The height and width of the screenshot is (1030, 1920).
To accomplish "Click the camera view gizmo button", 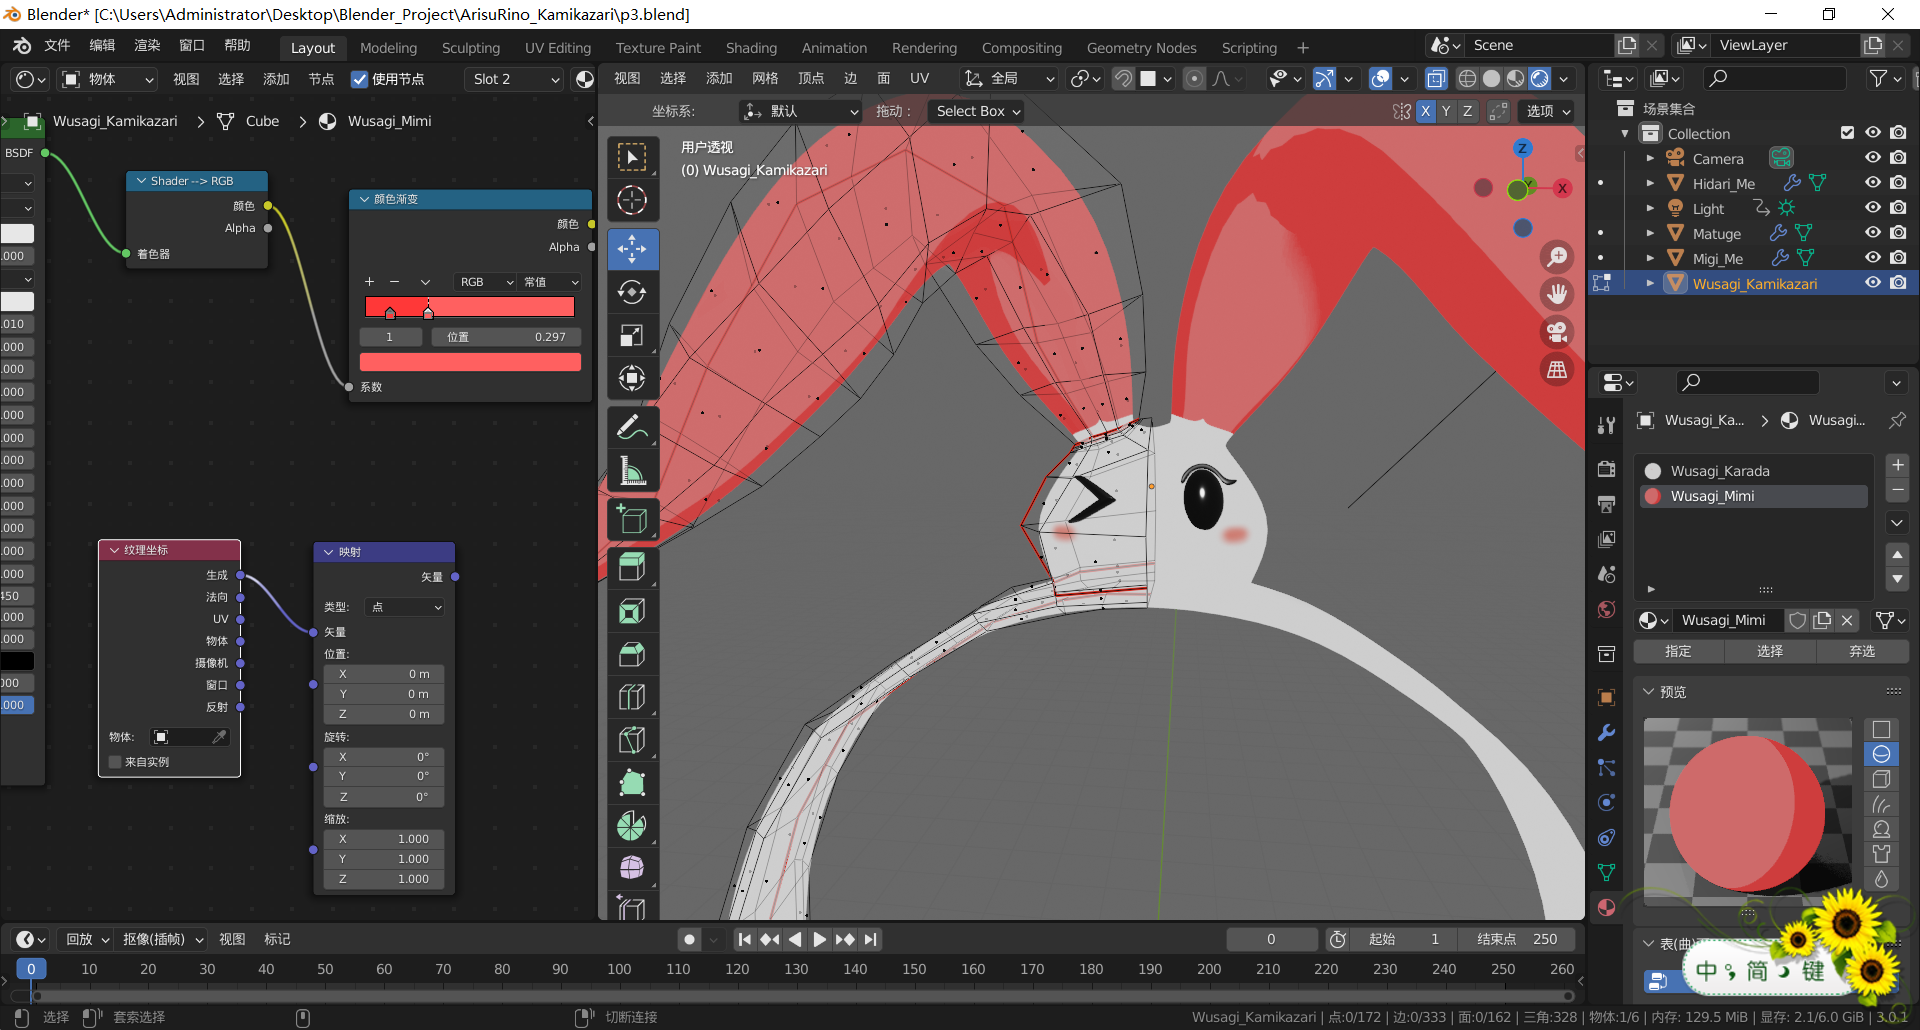I will click(x=1557, y=332).
